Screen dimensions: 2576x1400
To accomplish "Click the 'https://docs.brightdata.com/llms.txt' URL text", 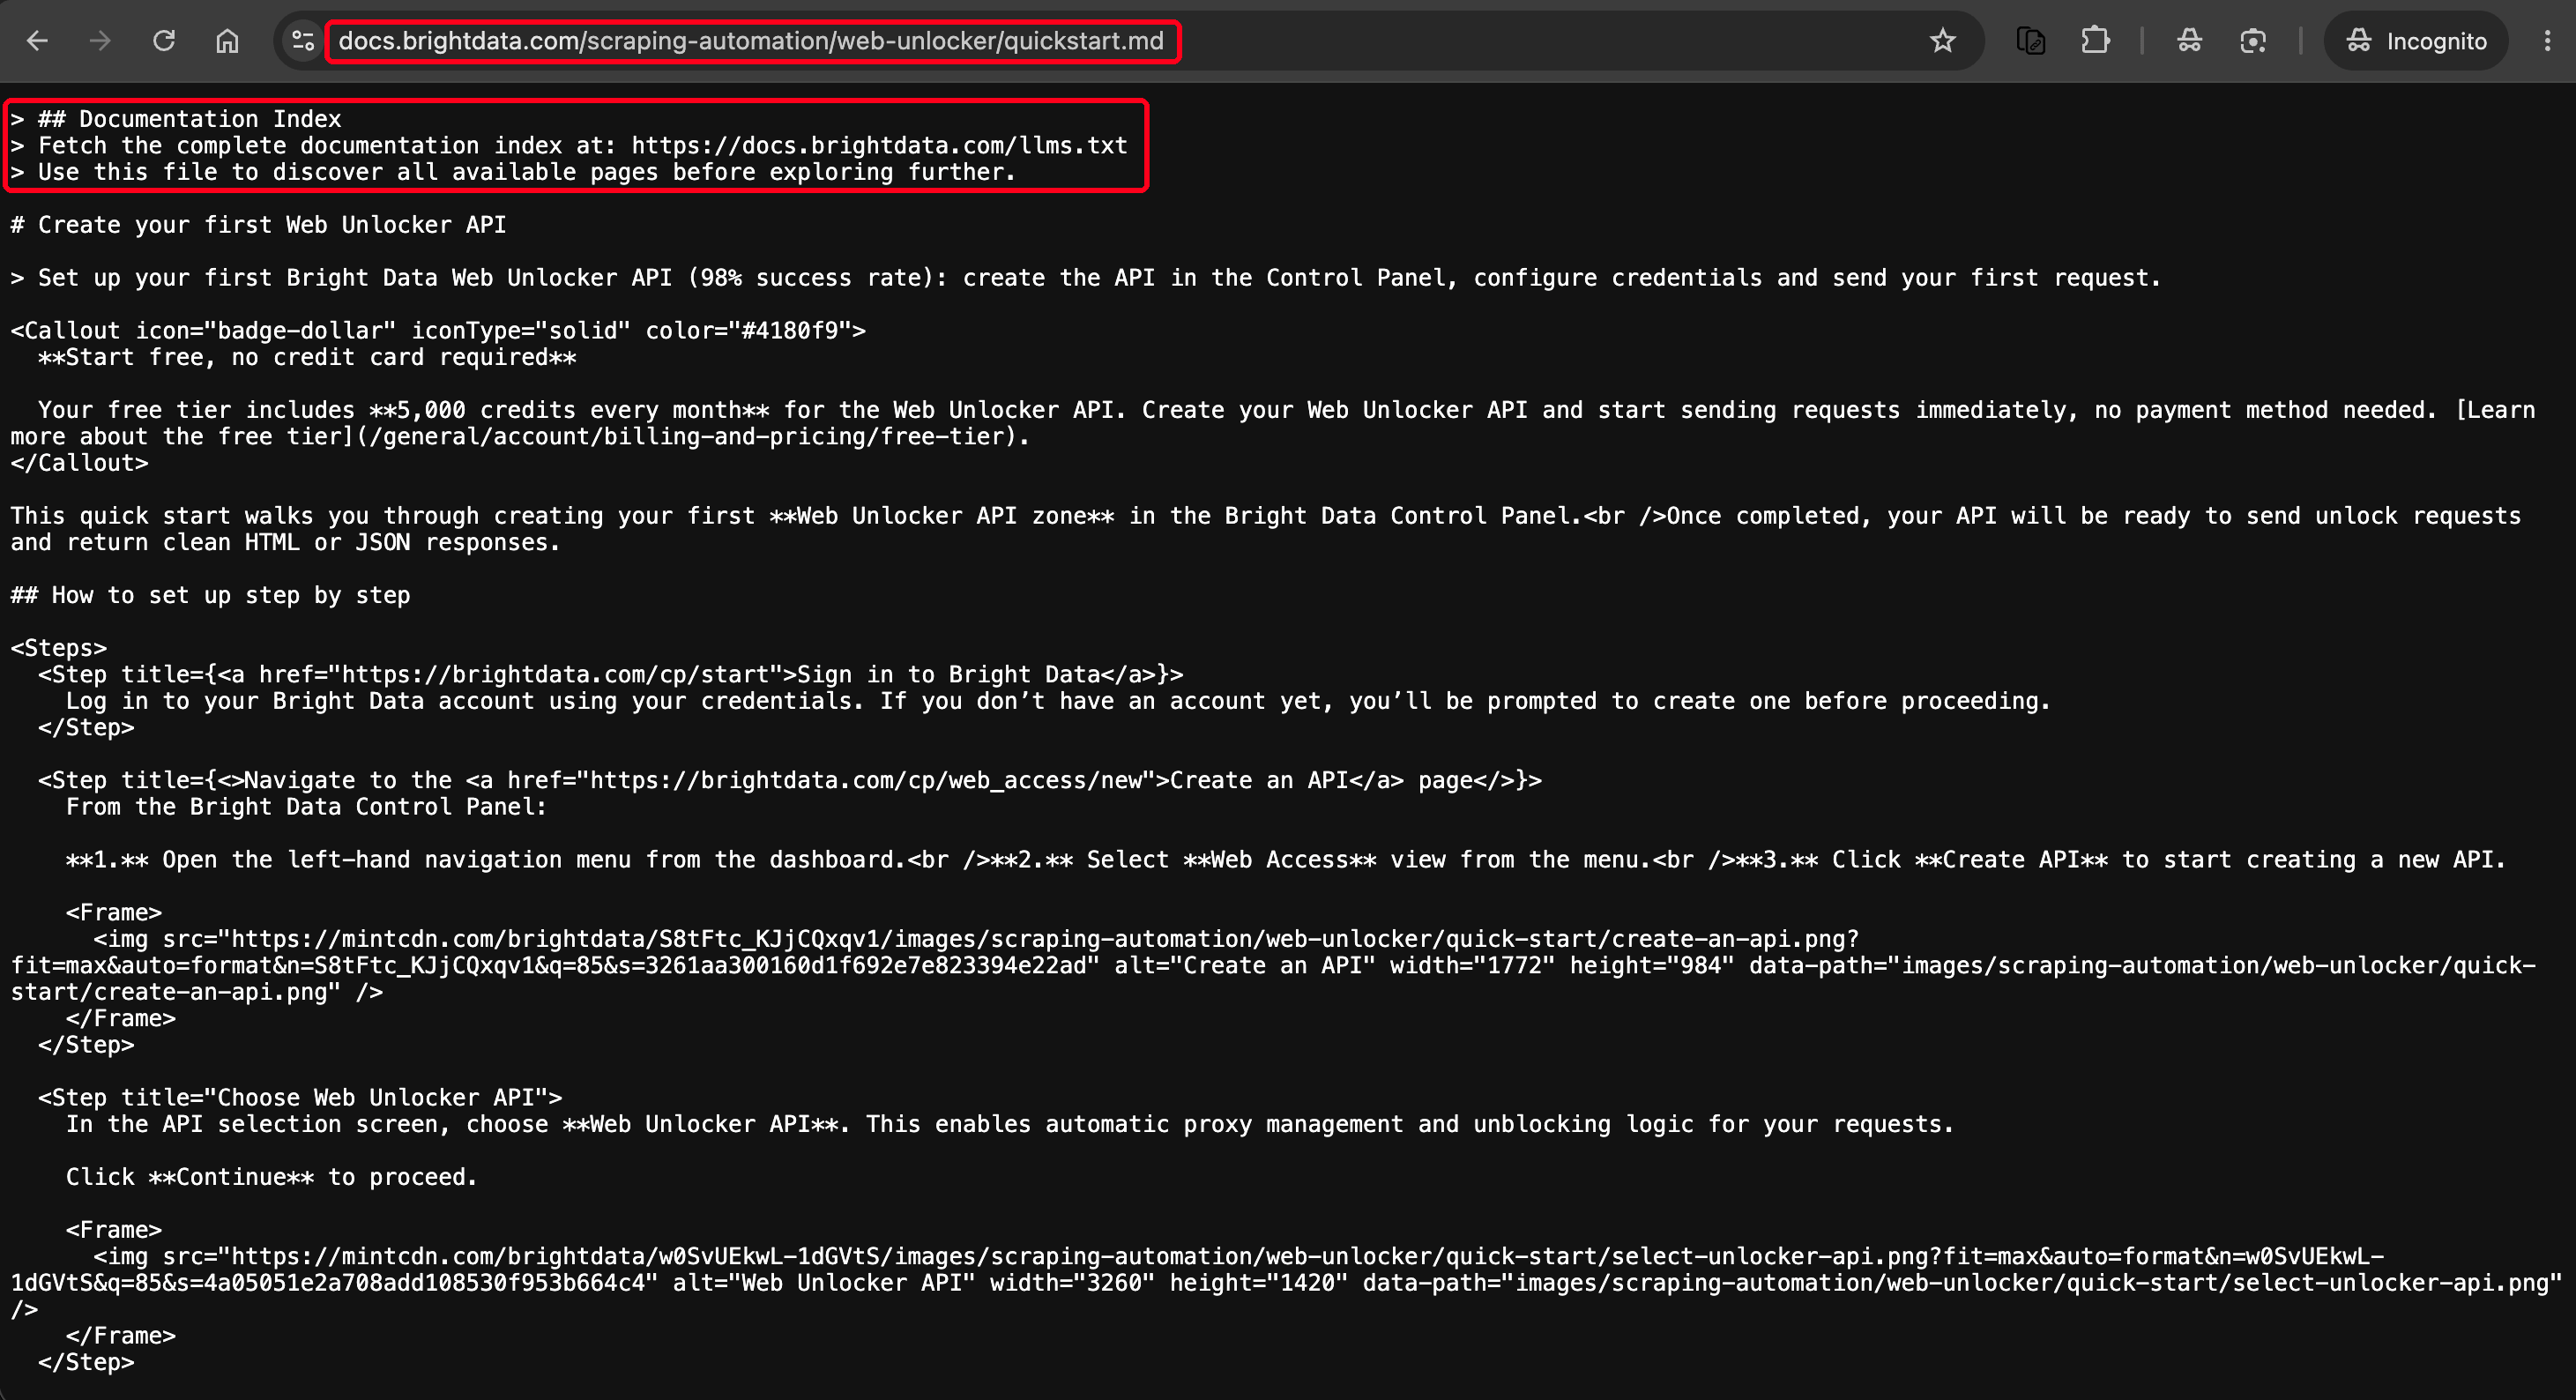I will [879, 146].
